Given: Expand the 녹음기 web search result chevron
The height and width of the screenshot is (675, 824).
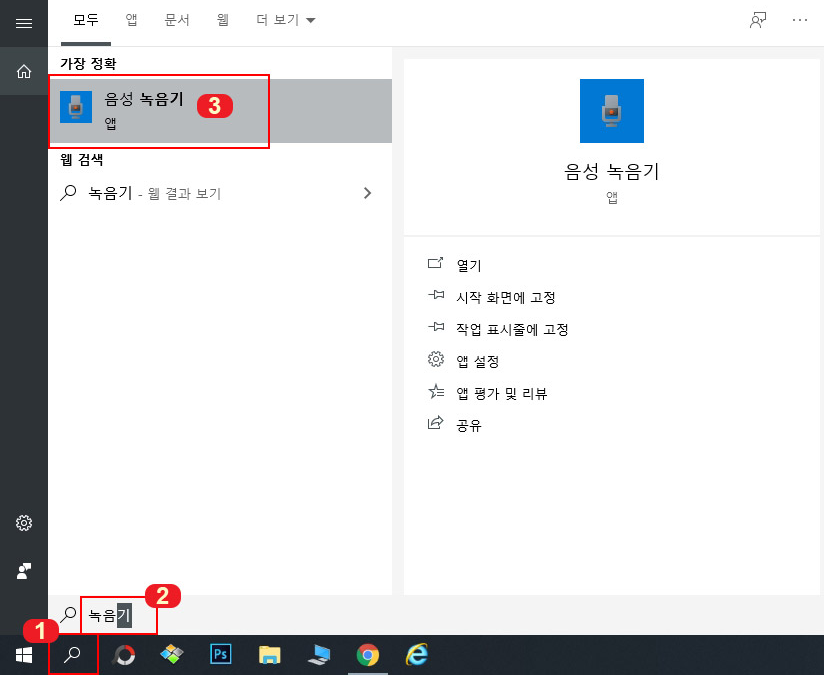Looking at the screenshot, I should point(367,193).
